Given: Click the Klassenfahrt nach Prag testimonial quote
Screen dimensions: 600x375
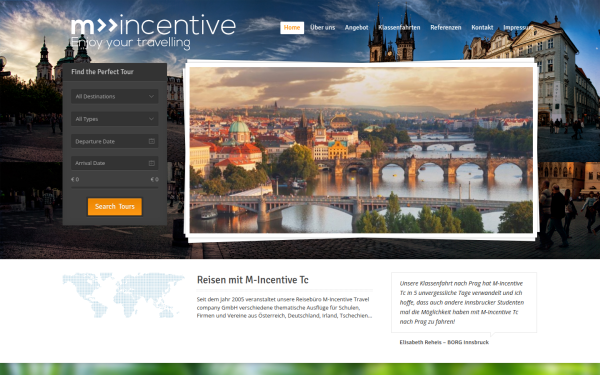Looking at the screenshot, I should [462, 302].
